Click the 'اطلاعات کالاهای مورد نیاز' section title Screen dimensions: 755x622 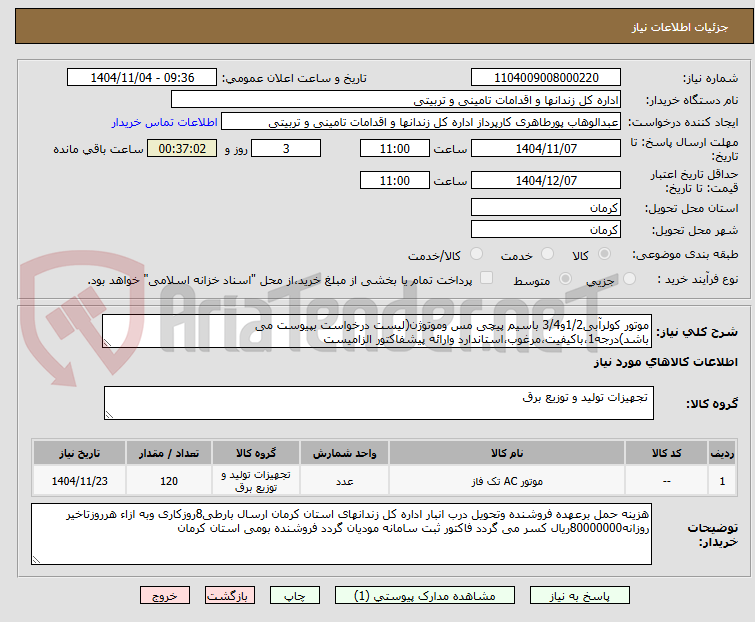pos(665,362)
